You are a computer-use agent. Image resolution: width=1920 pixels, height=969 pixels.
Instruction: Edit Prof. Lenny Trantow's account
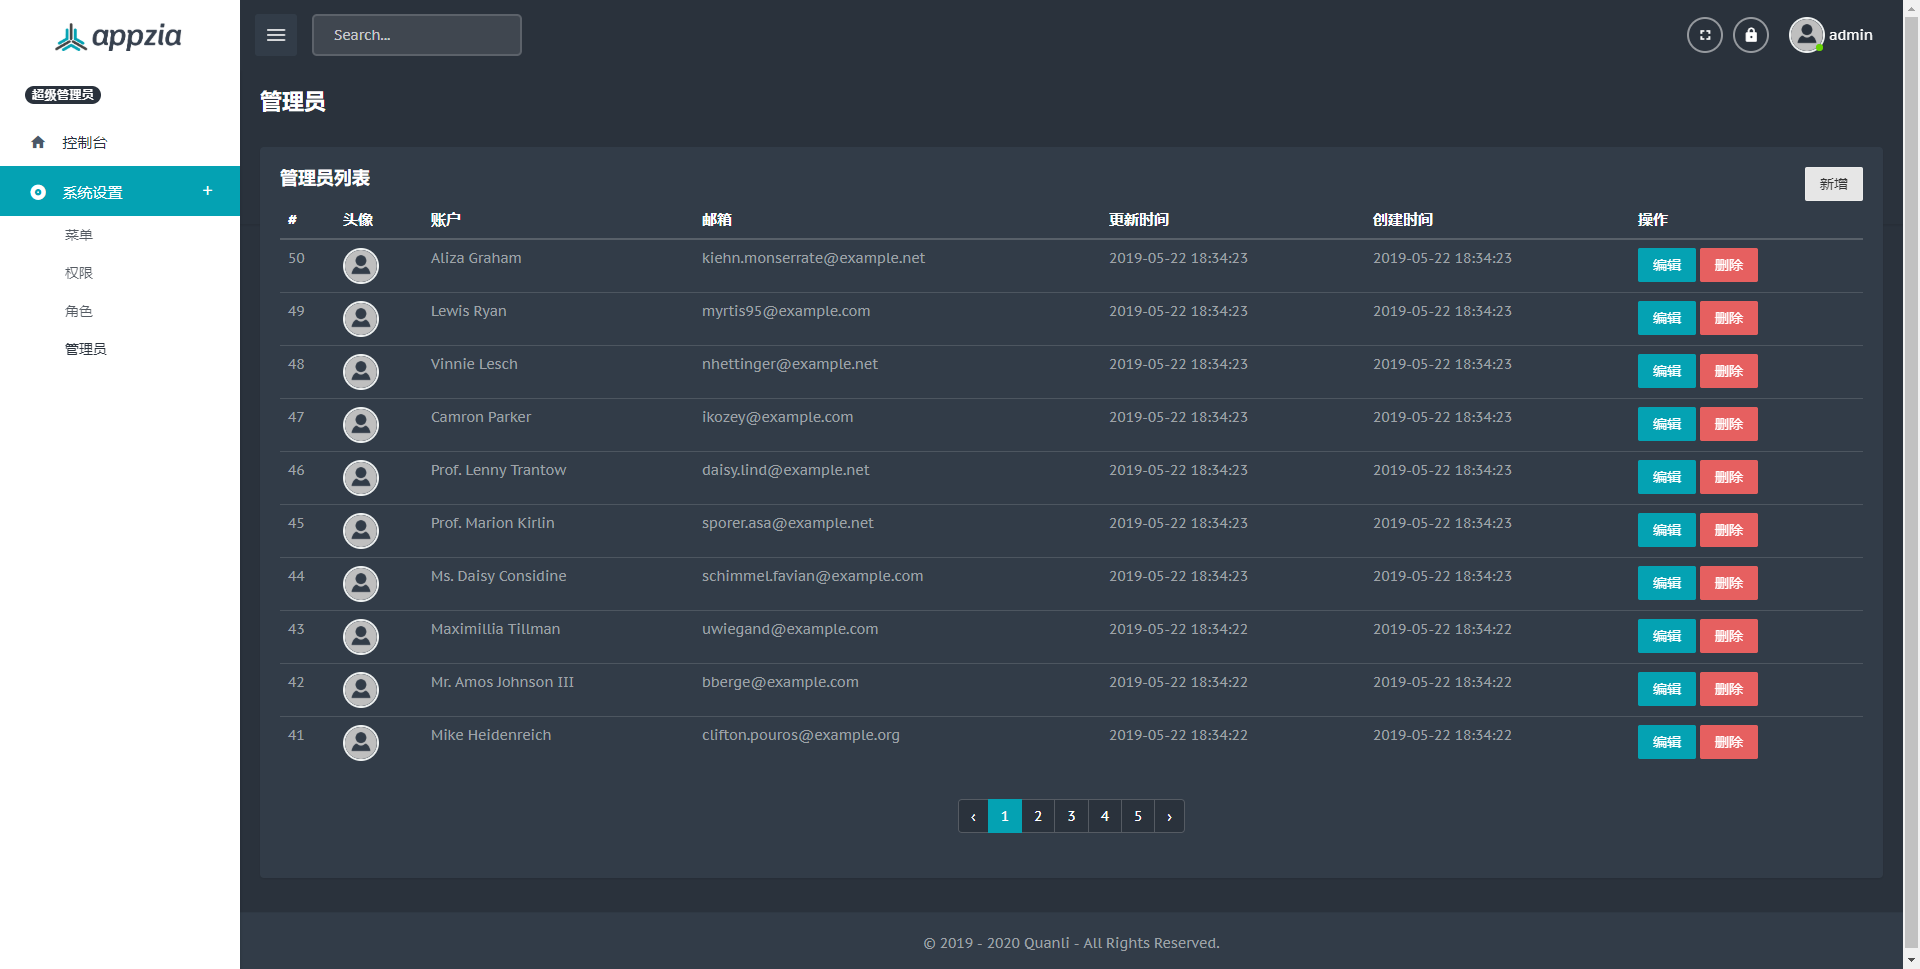[x=1667, y=477]
